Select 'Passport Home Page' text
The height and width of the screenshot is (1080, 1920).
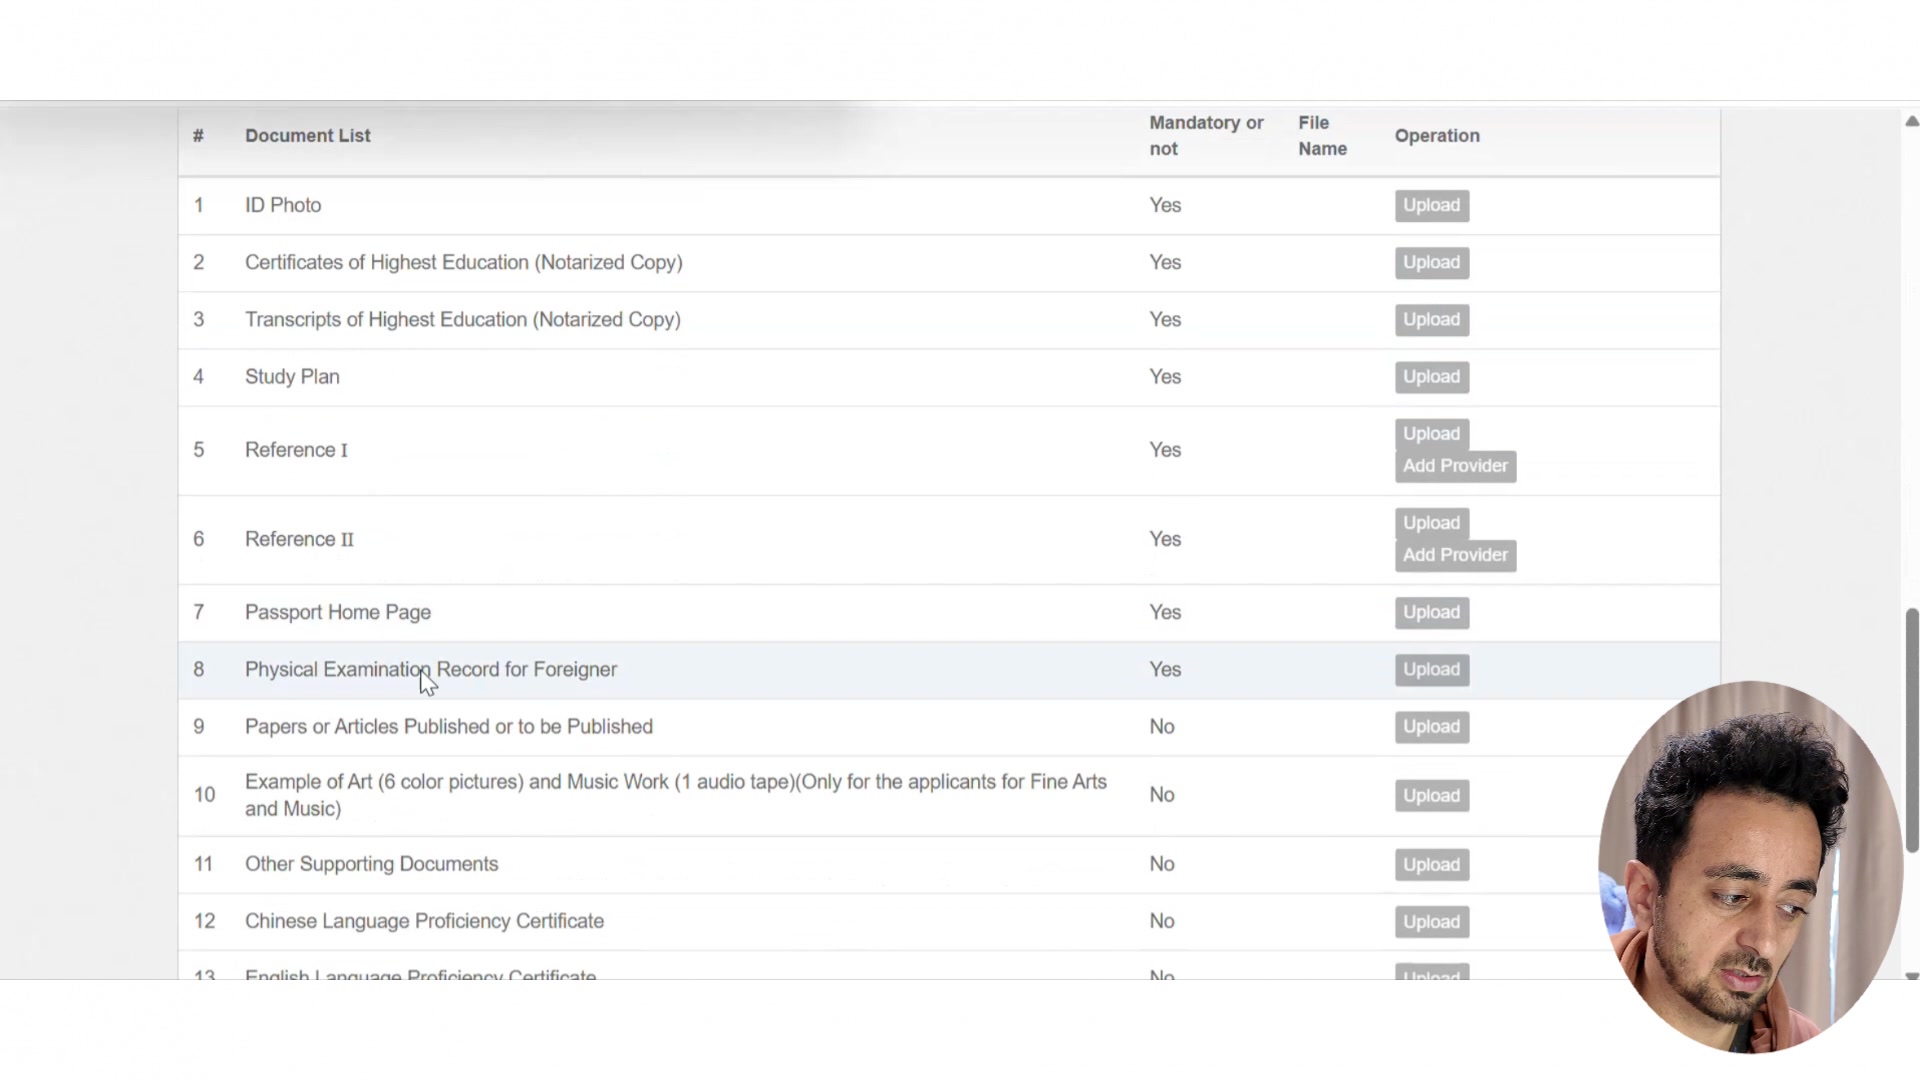338,612
